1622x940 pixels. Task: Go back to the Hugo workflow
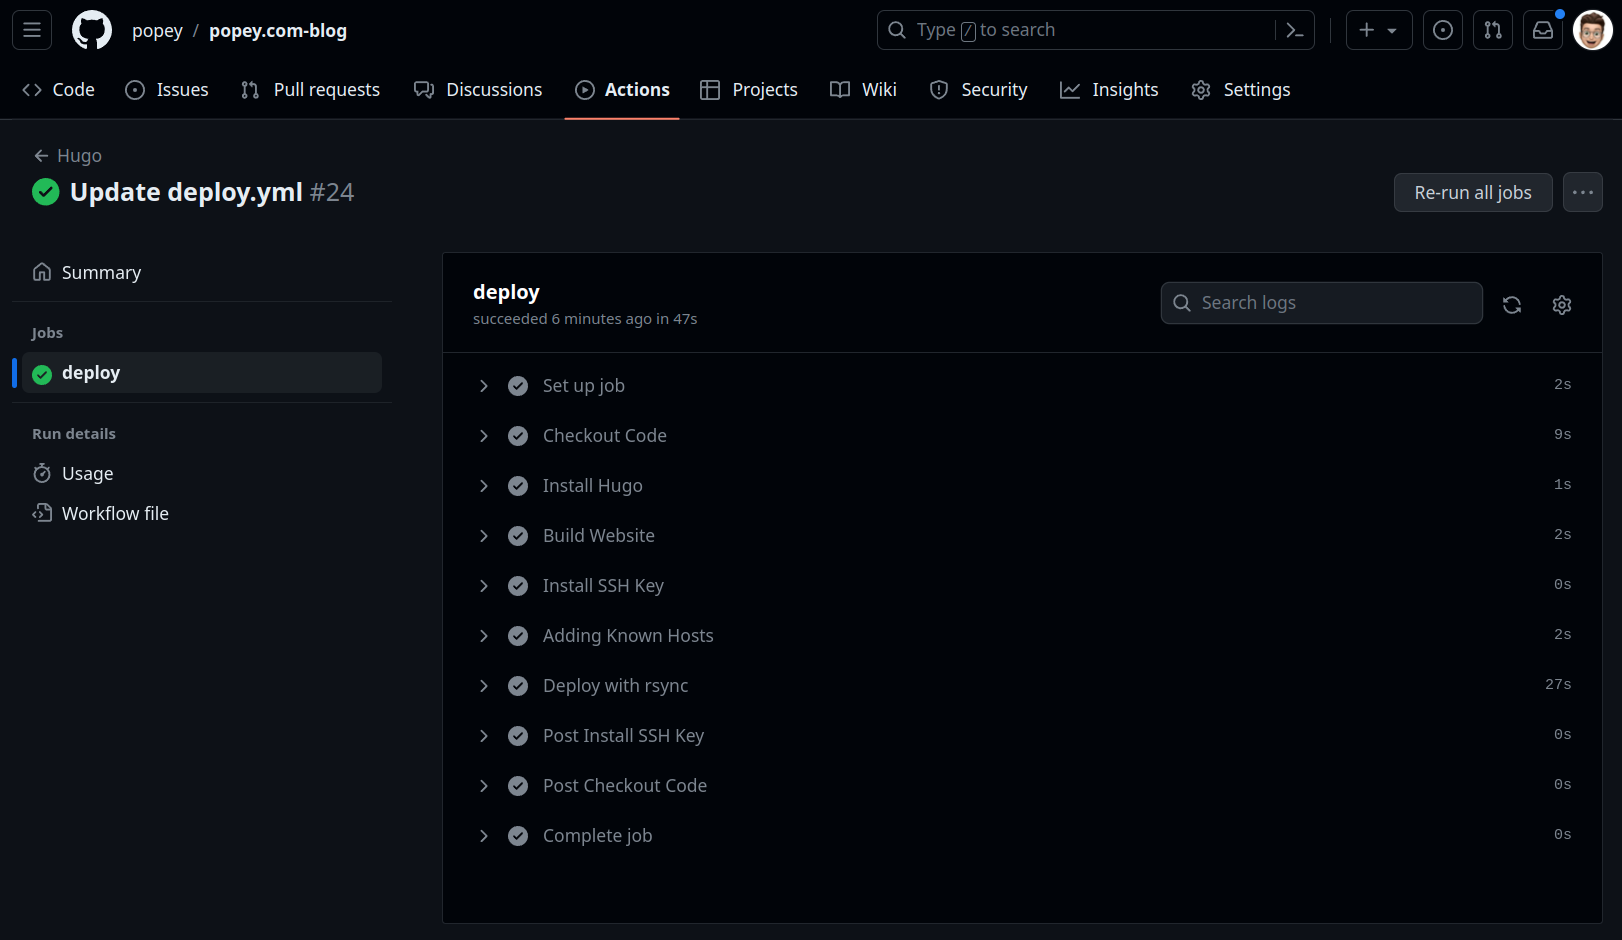tap(68, 156)
